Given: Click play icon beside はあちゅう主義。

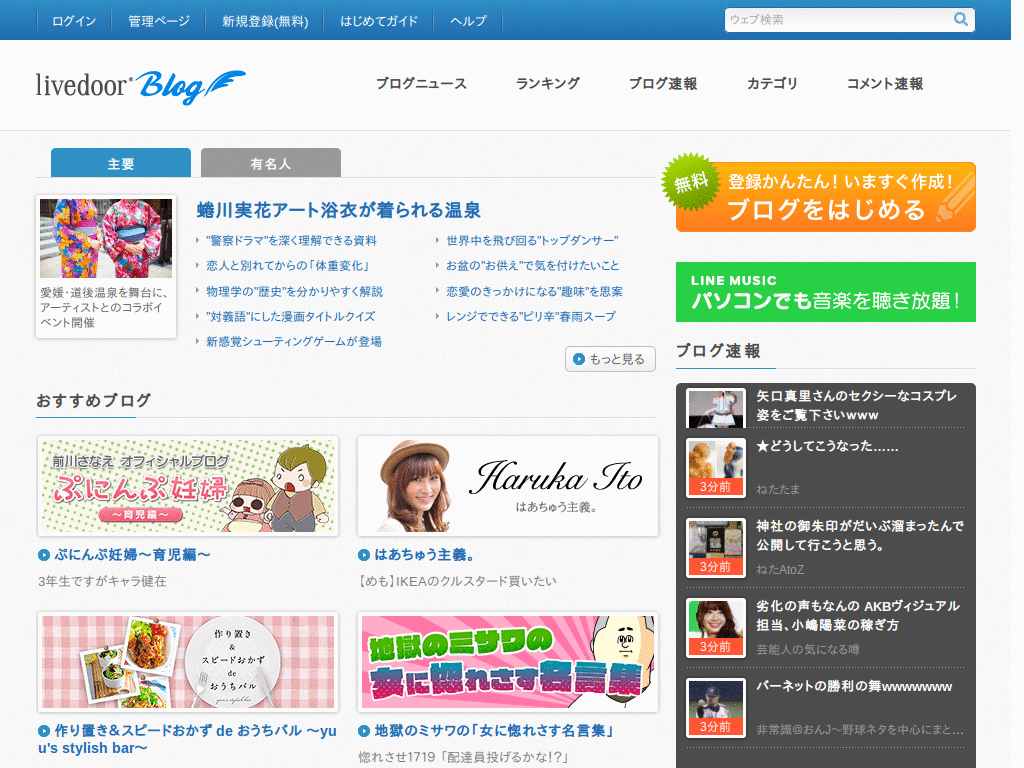Looking at the screenshot, I should pos(364,555).
